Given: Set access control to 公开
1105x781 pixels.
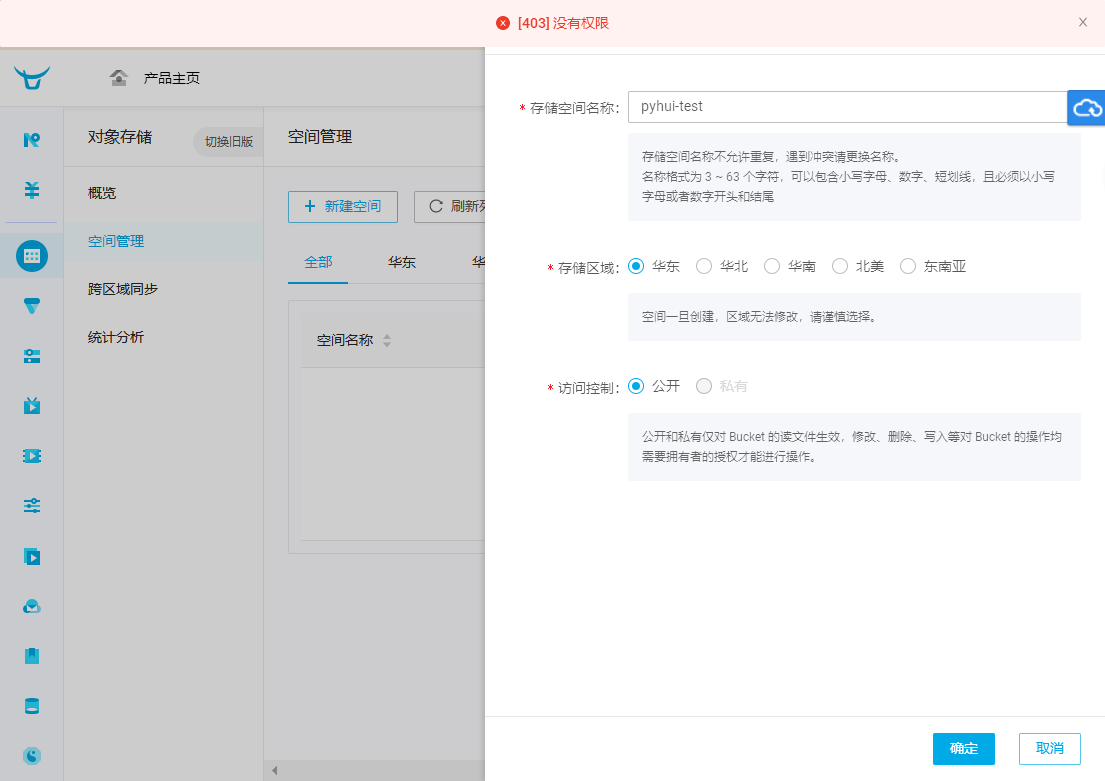Looking at the screenshot, I should tap(636, 385).
